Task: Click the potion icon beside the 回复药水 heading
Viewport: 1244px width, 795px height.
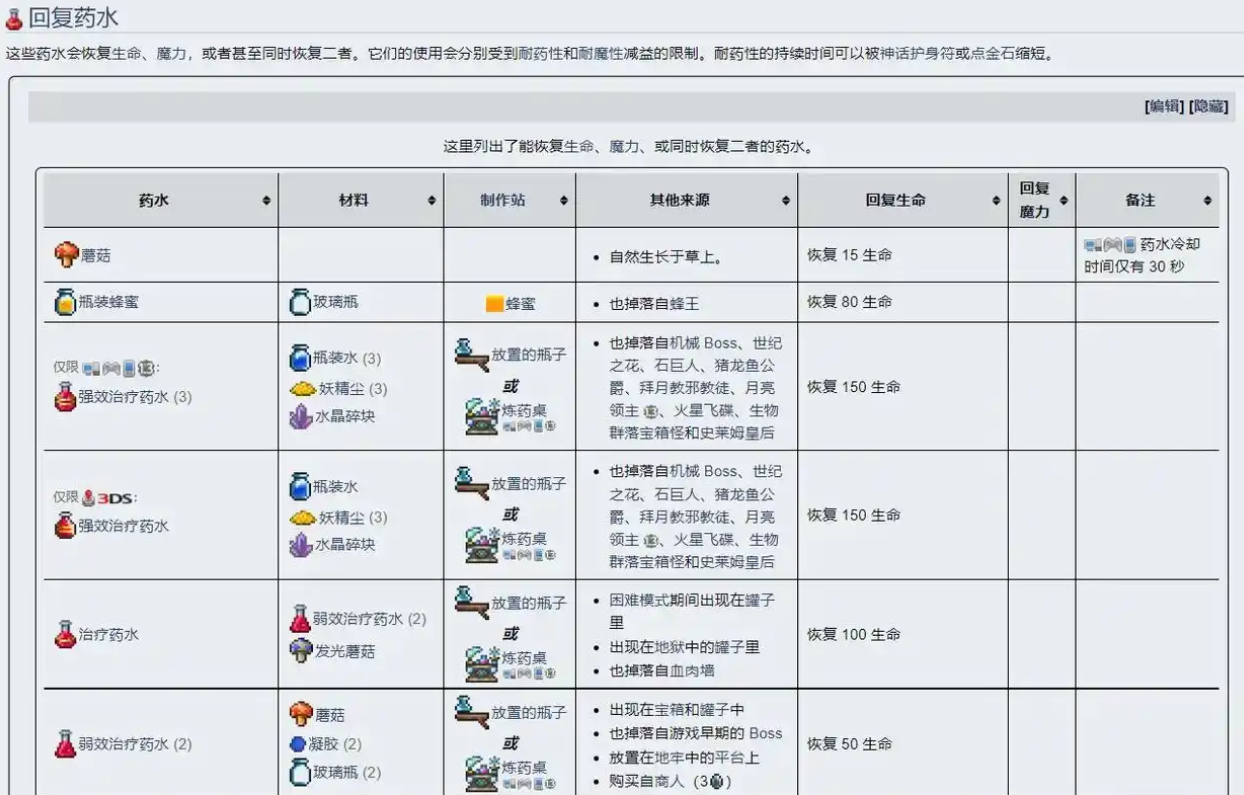Action: coord(14,19)
